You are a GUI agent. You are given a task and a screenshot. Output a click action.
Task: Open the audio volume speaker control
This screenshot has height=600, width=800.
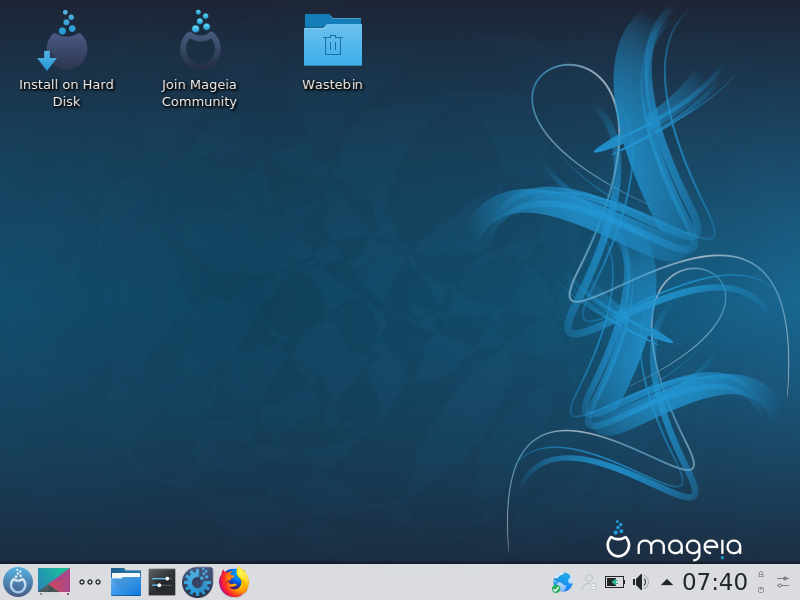coord(641,582)
